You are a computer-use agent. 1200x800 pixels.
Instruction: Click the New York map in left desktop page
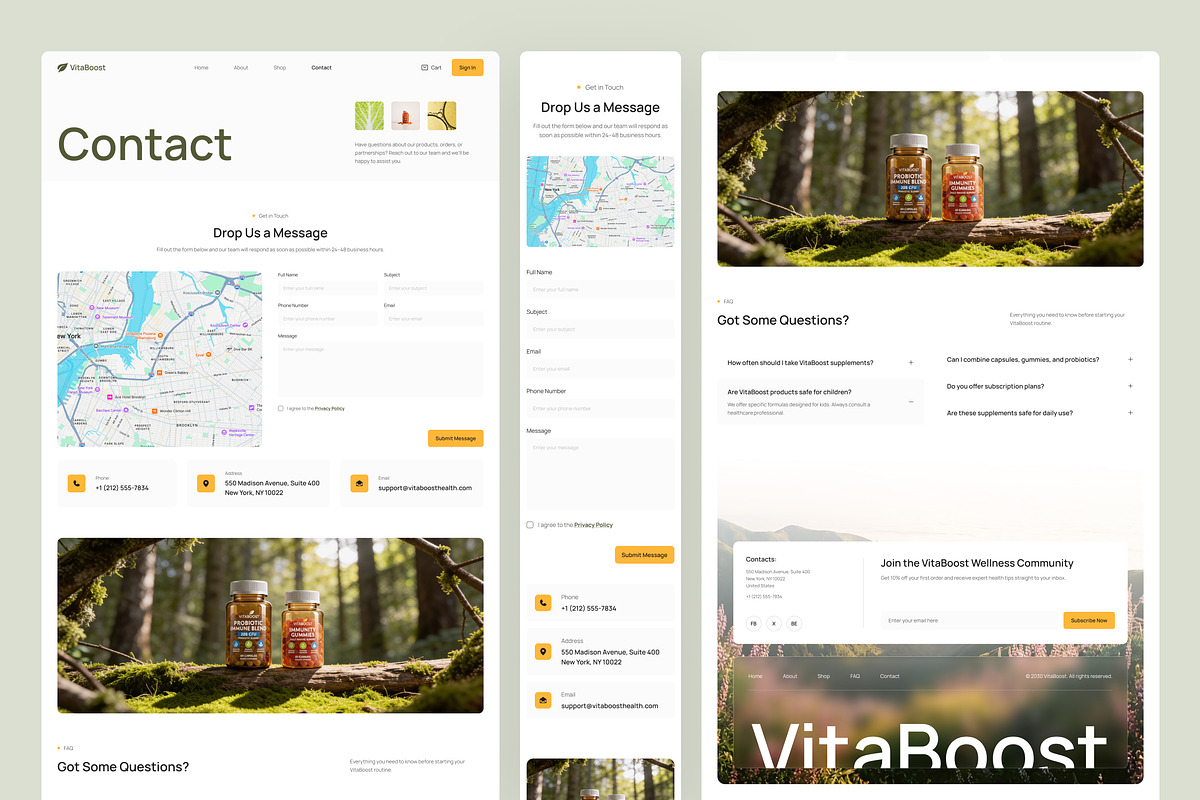[160, 359]
